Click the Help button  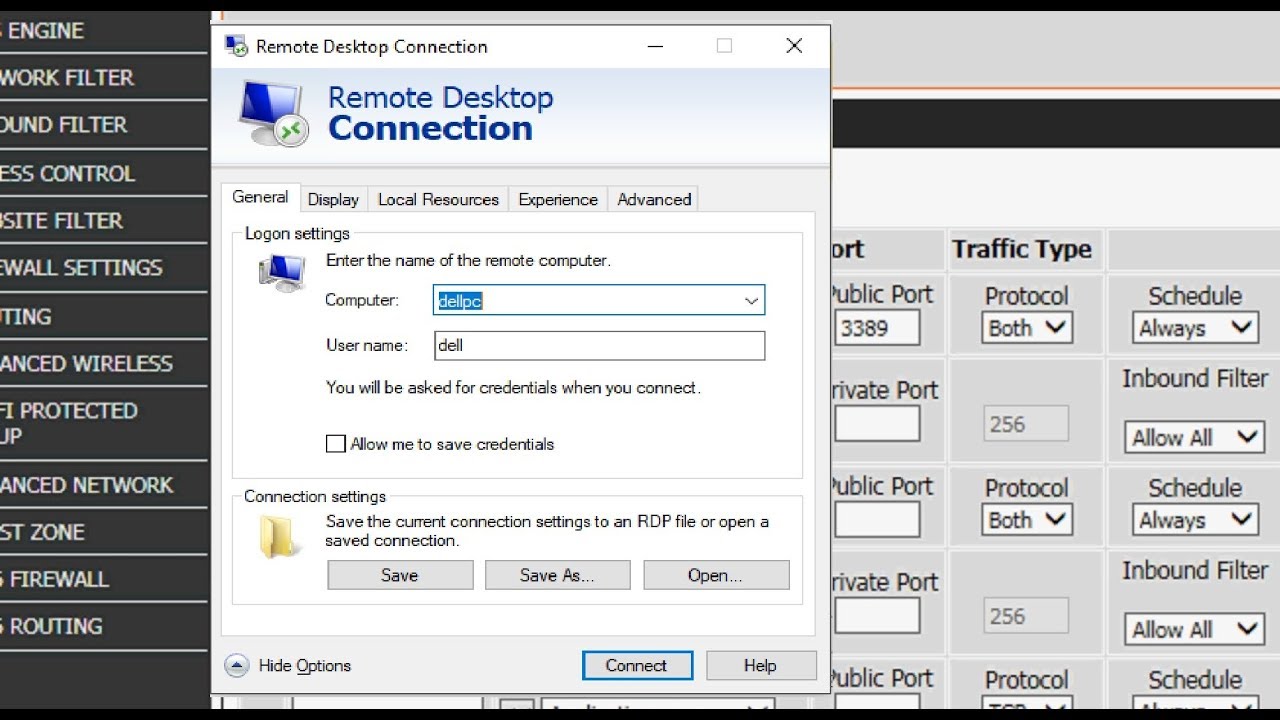(760, 666)
